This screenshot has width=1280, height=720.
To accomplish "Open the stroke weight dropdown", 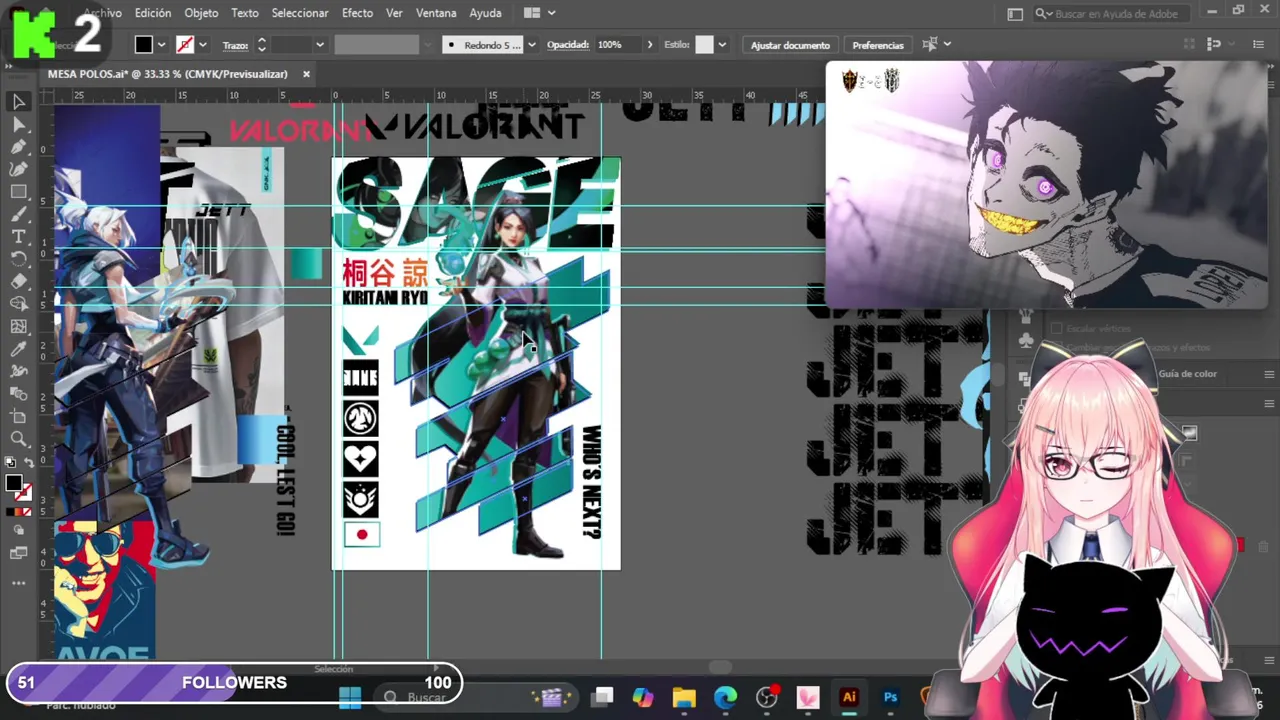I will pos(319,45).
